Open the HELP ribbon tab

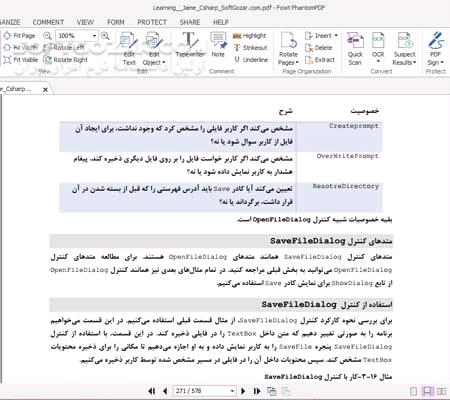pyautogui.click(x=221, y=22)
